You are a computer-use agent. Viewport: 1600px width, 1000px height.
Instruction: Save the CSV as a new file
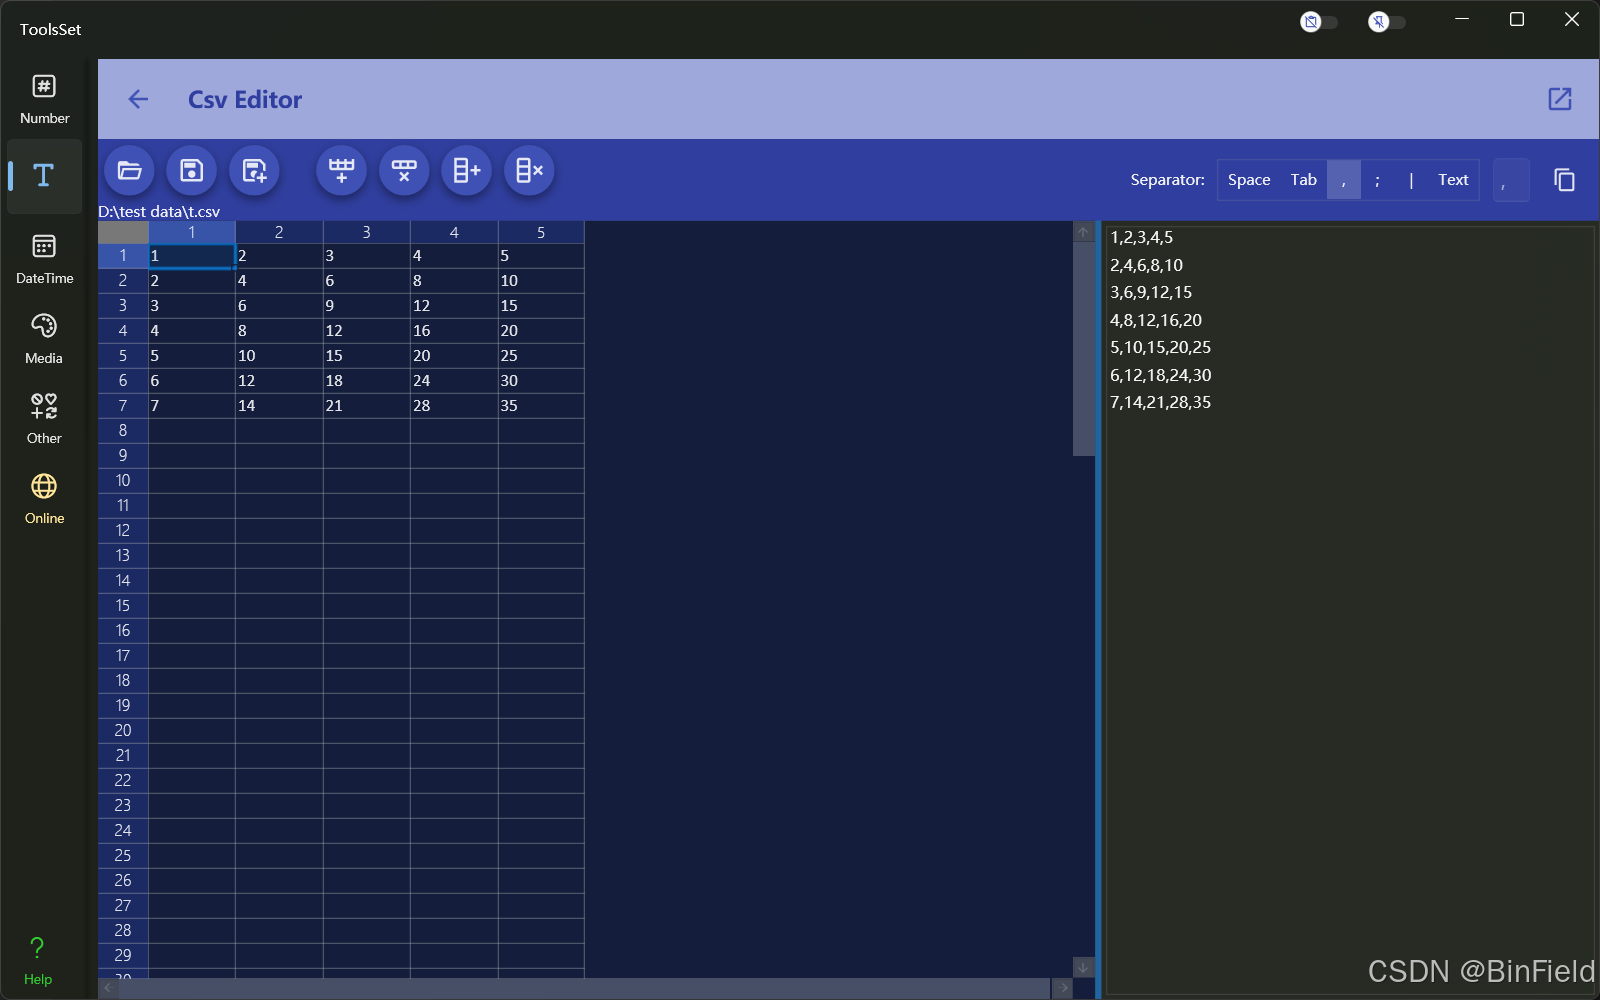(x=254, y=170)
